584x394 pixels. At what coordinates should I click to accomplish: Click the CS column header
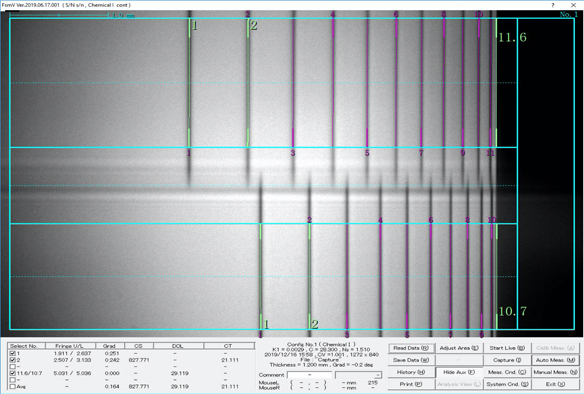point(139,346)
